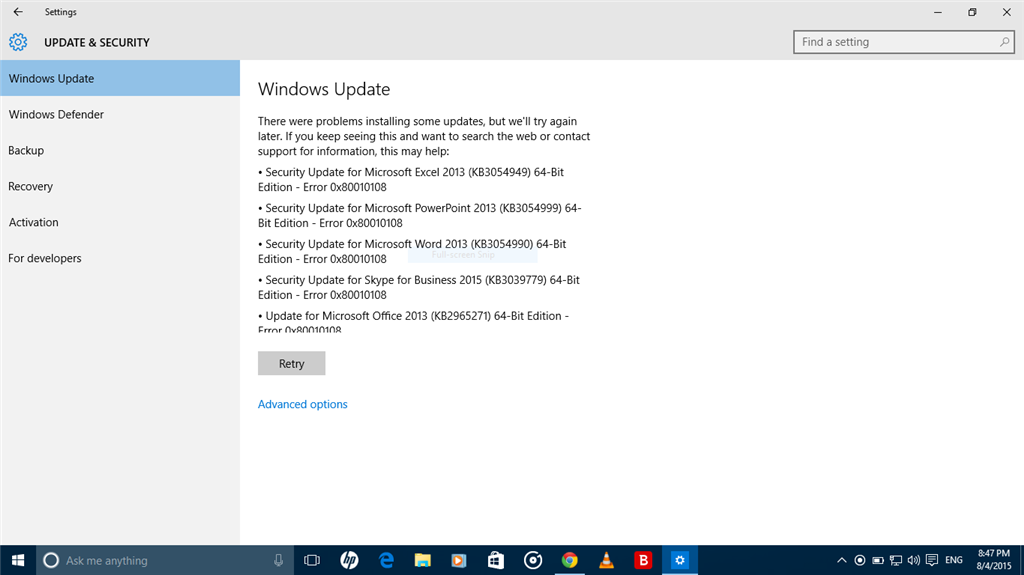Activate the Cortana microphone
Viewport: 1024px width, 575px height.
point(278,561)
